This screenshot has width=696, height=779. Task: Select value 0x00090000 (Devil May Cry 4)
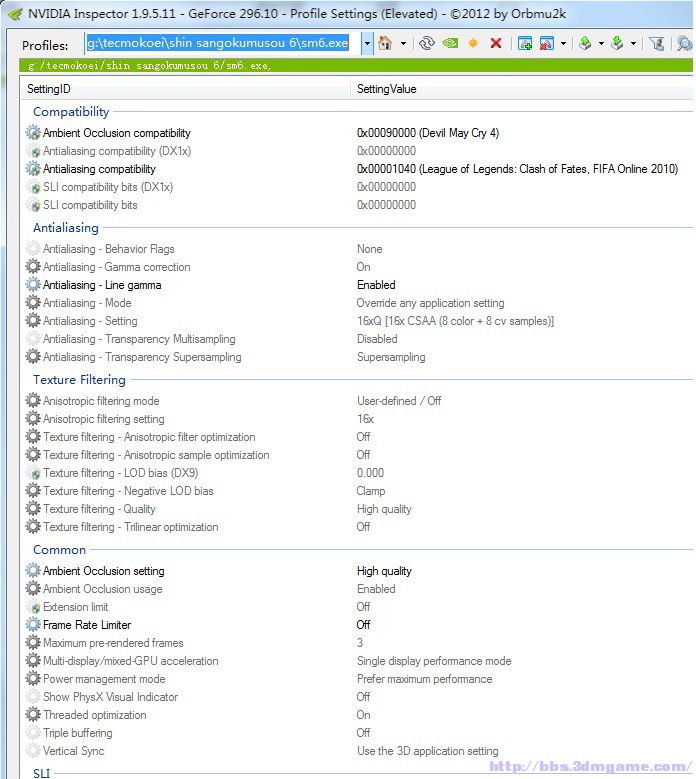pos(428,133)
